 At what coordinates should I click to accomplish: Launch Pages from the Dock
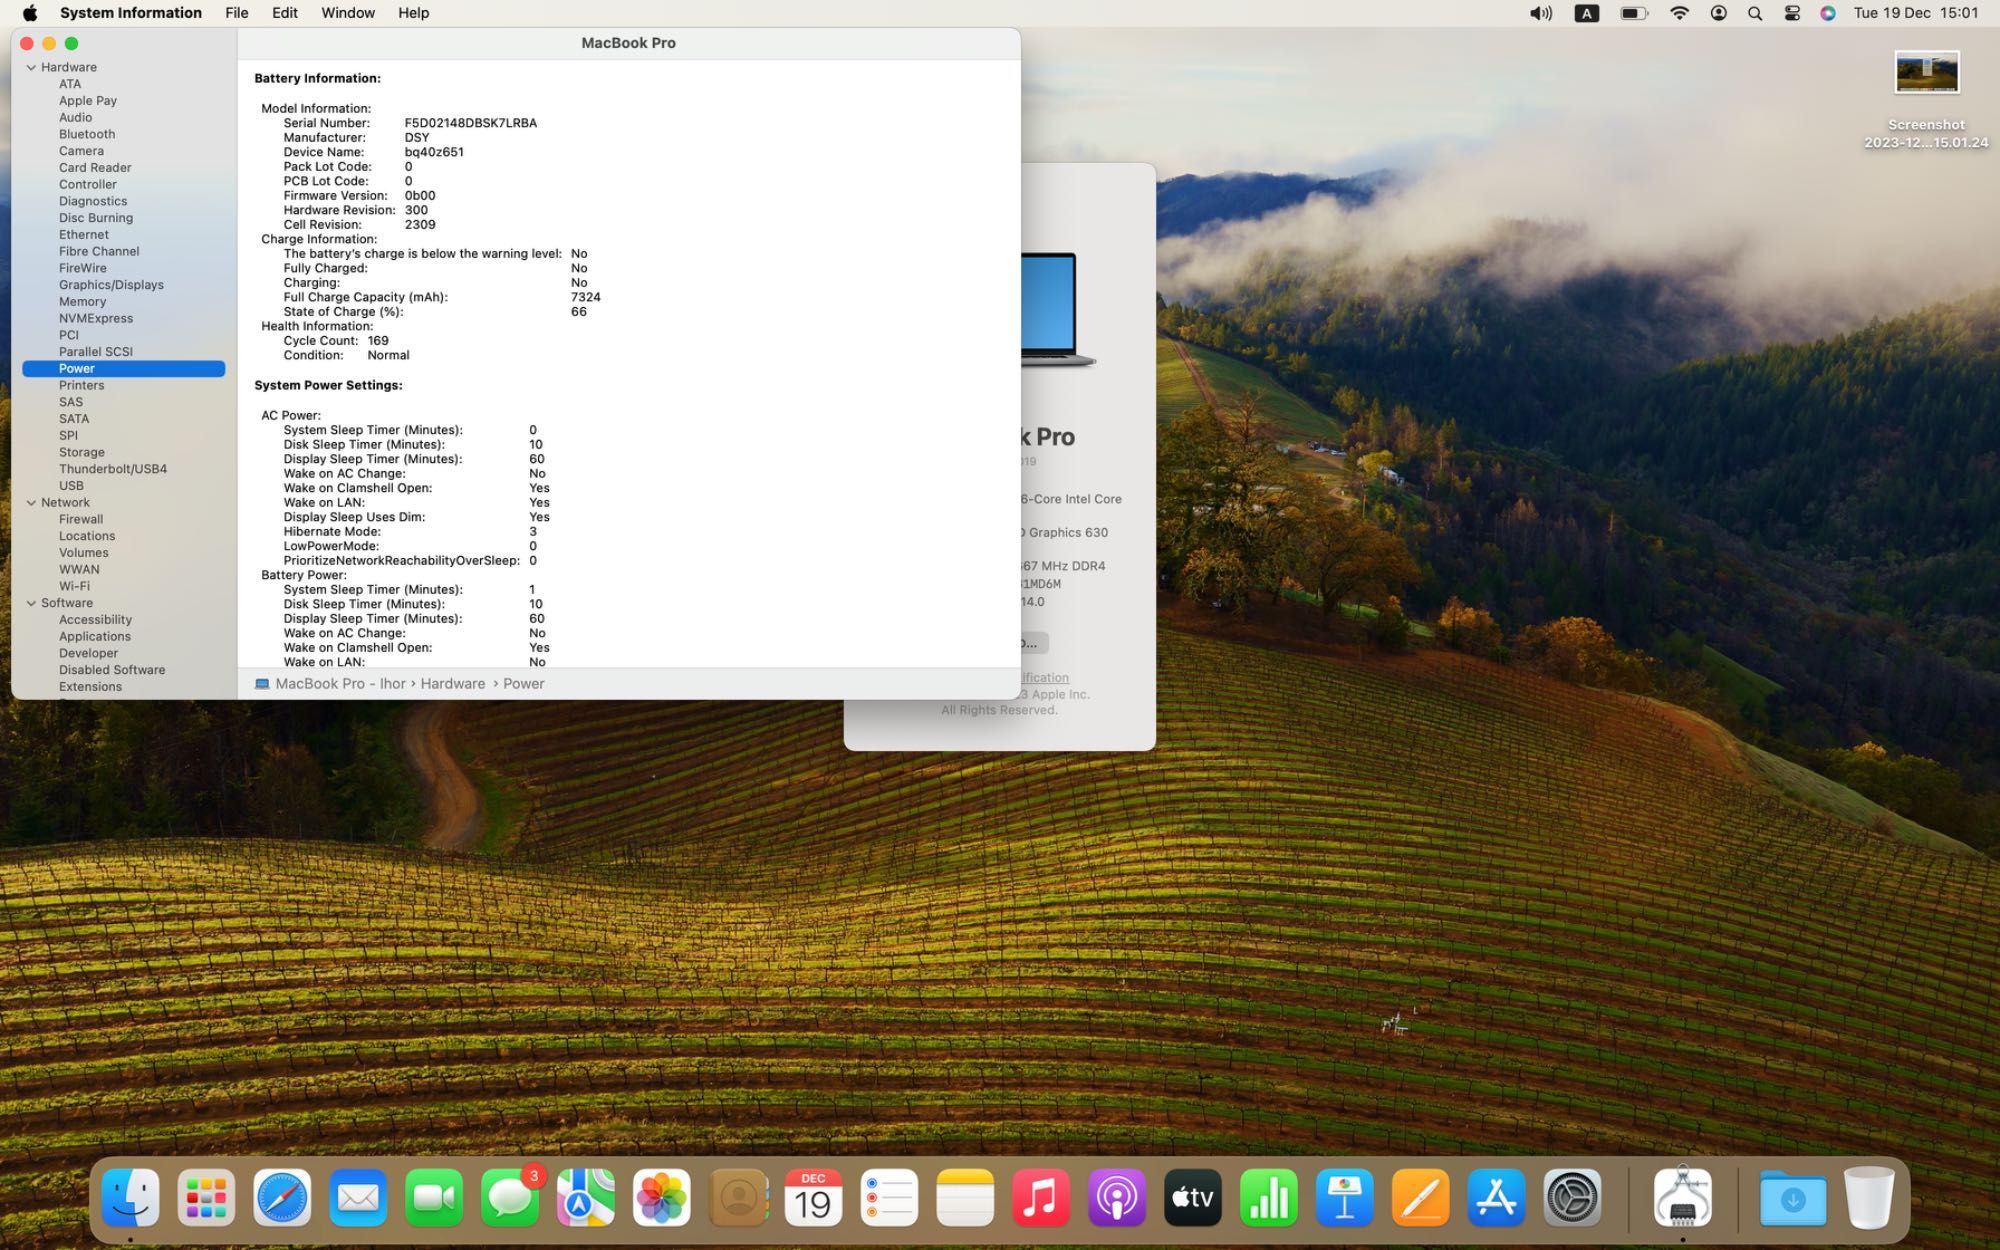(x=1421, y=1197)
